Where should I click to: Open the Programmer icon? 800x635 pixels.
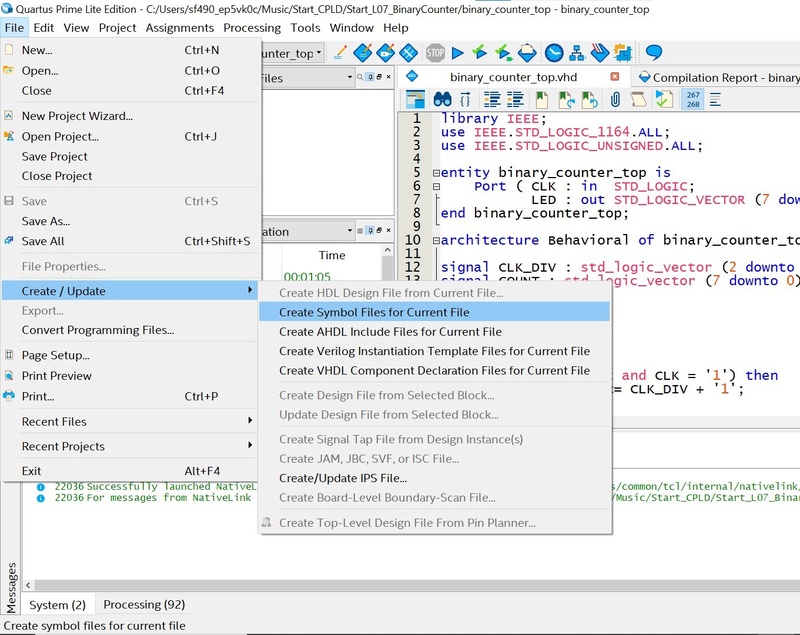[600, 53]
